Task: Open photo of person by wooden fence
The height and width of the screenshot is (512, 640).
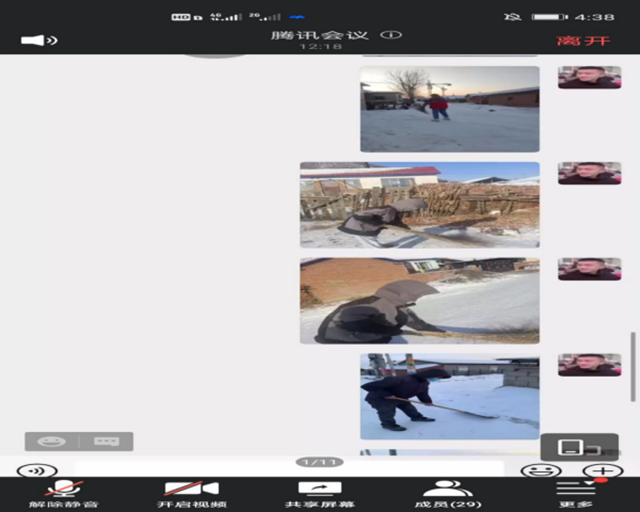Action: tap(419, 205)
